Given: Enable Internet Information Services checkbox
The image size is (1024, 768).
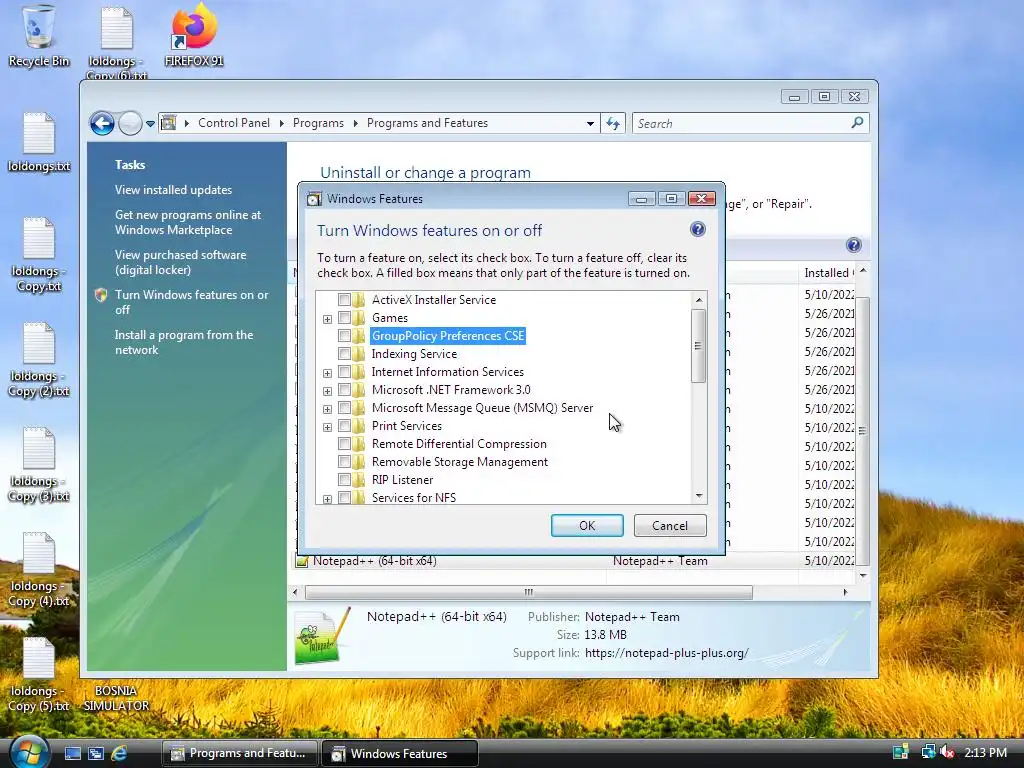Looking at the screenshot, I should (x=344, y=372).
